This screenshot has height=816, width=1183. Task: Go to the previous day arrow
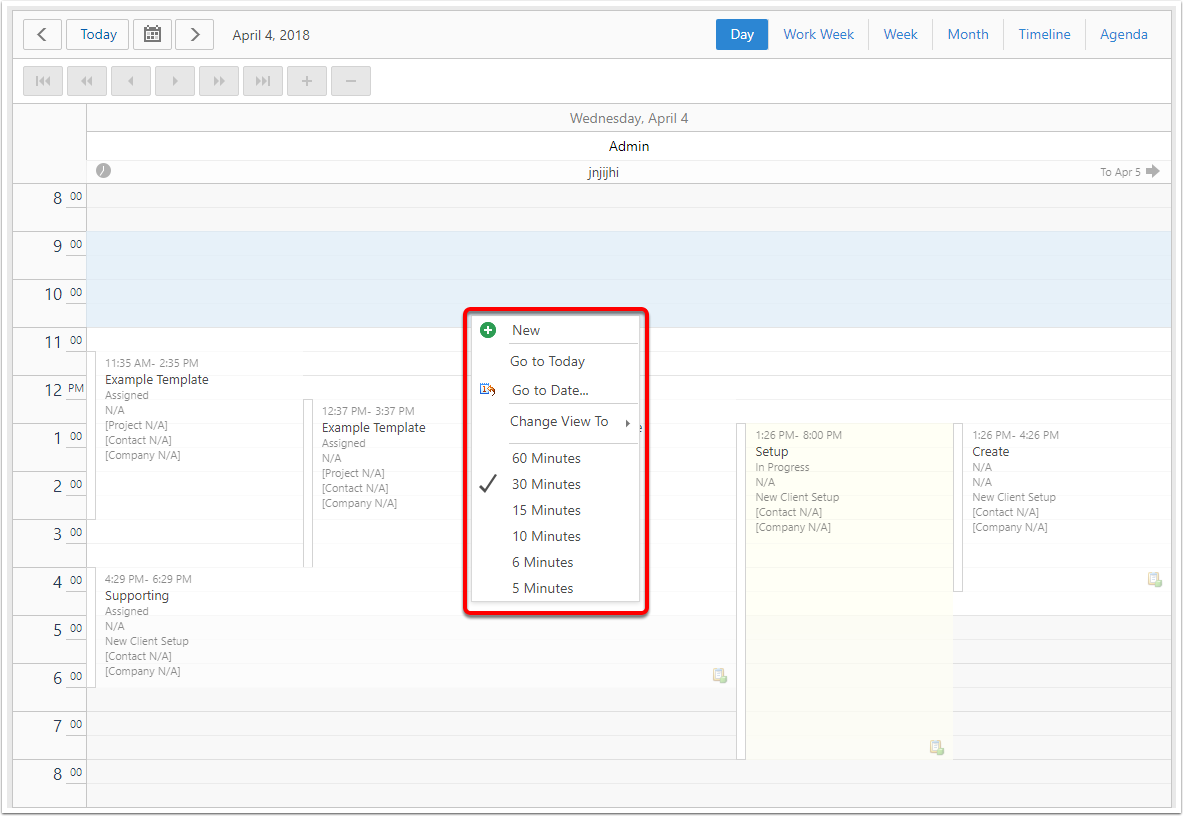click(x=42, y=35)
